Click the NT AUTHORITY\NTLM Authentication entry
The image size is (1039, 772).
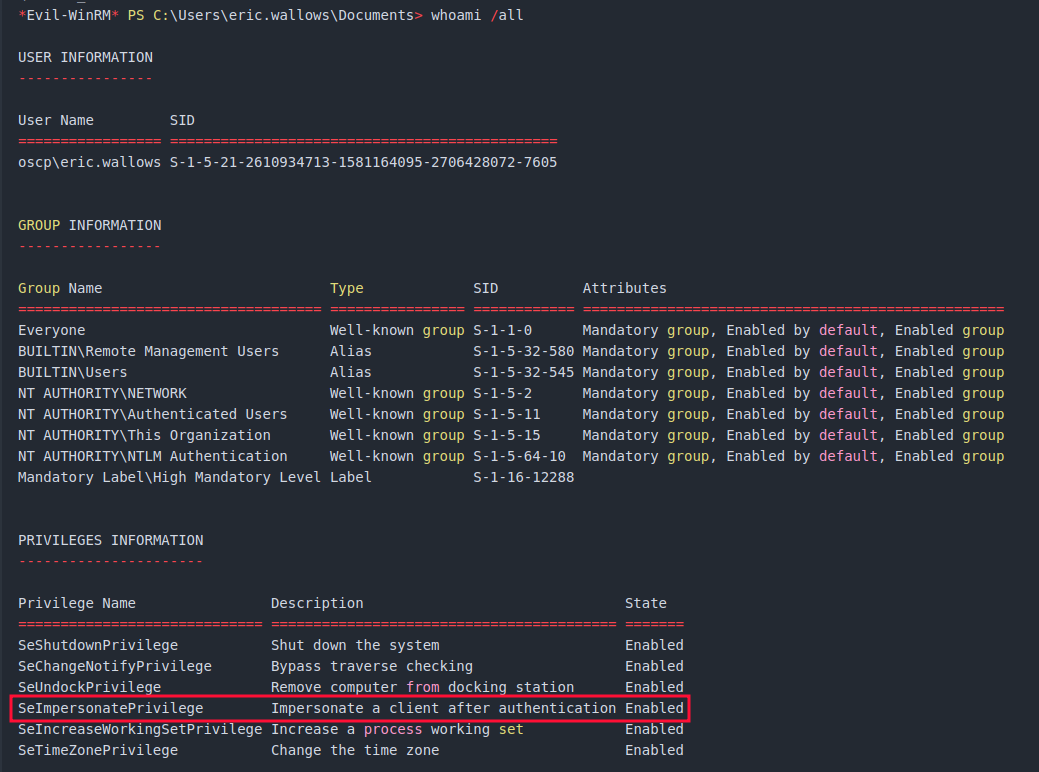[152, 456]
